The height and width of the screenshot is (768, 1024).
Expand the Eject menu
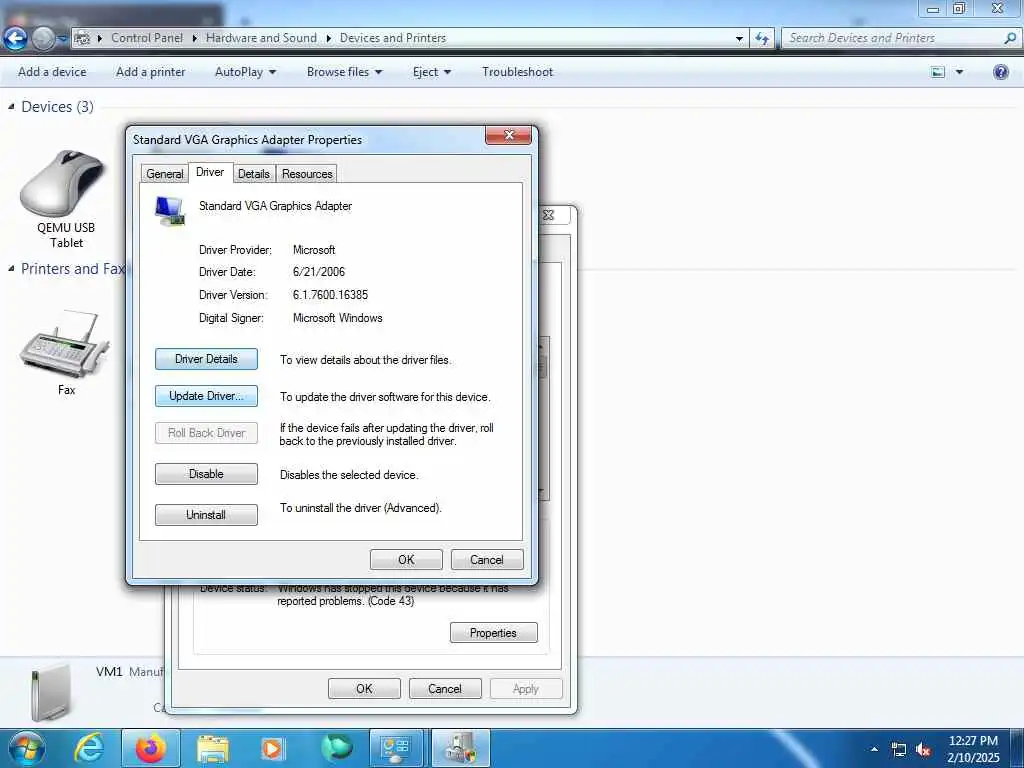pos(432,72)
